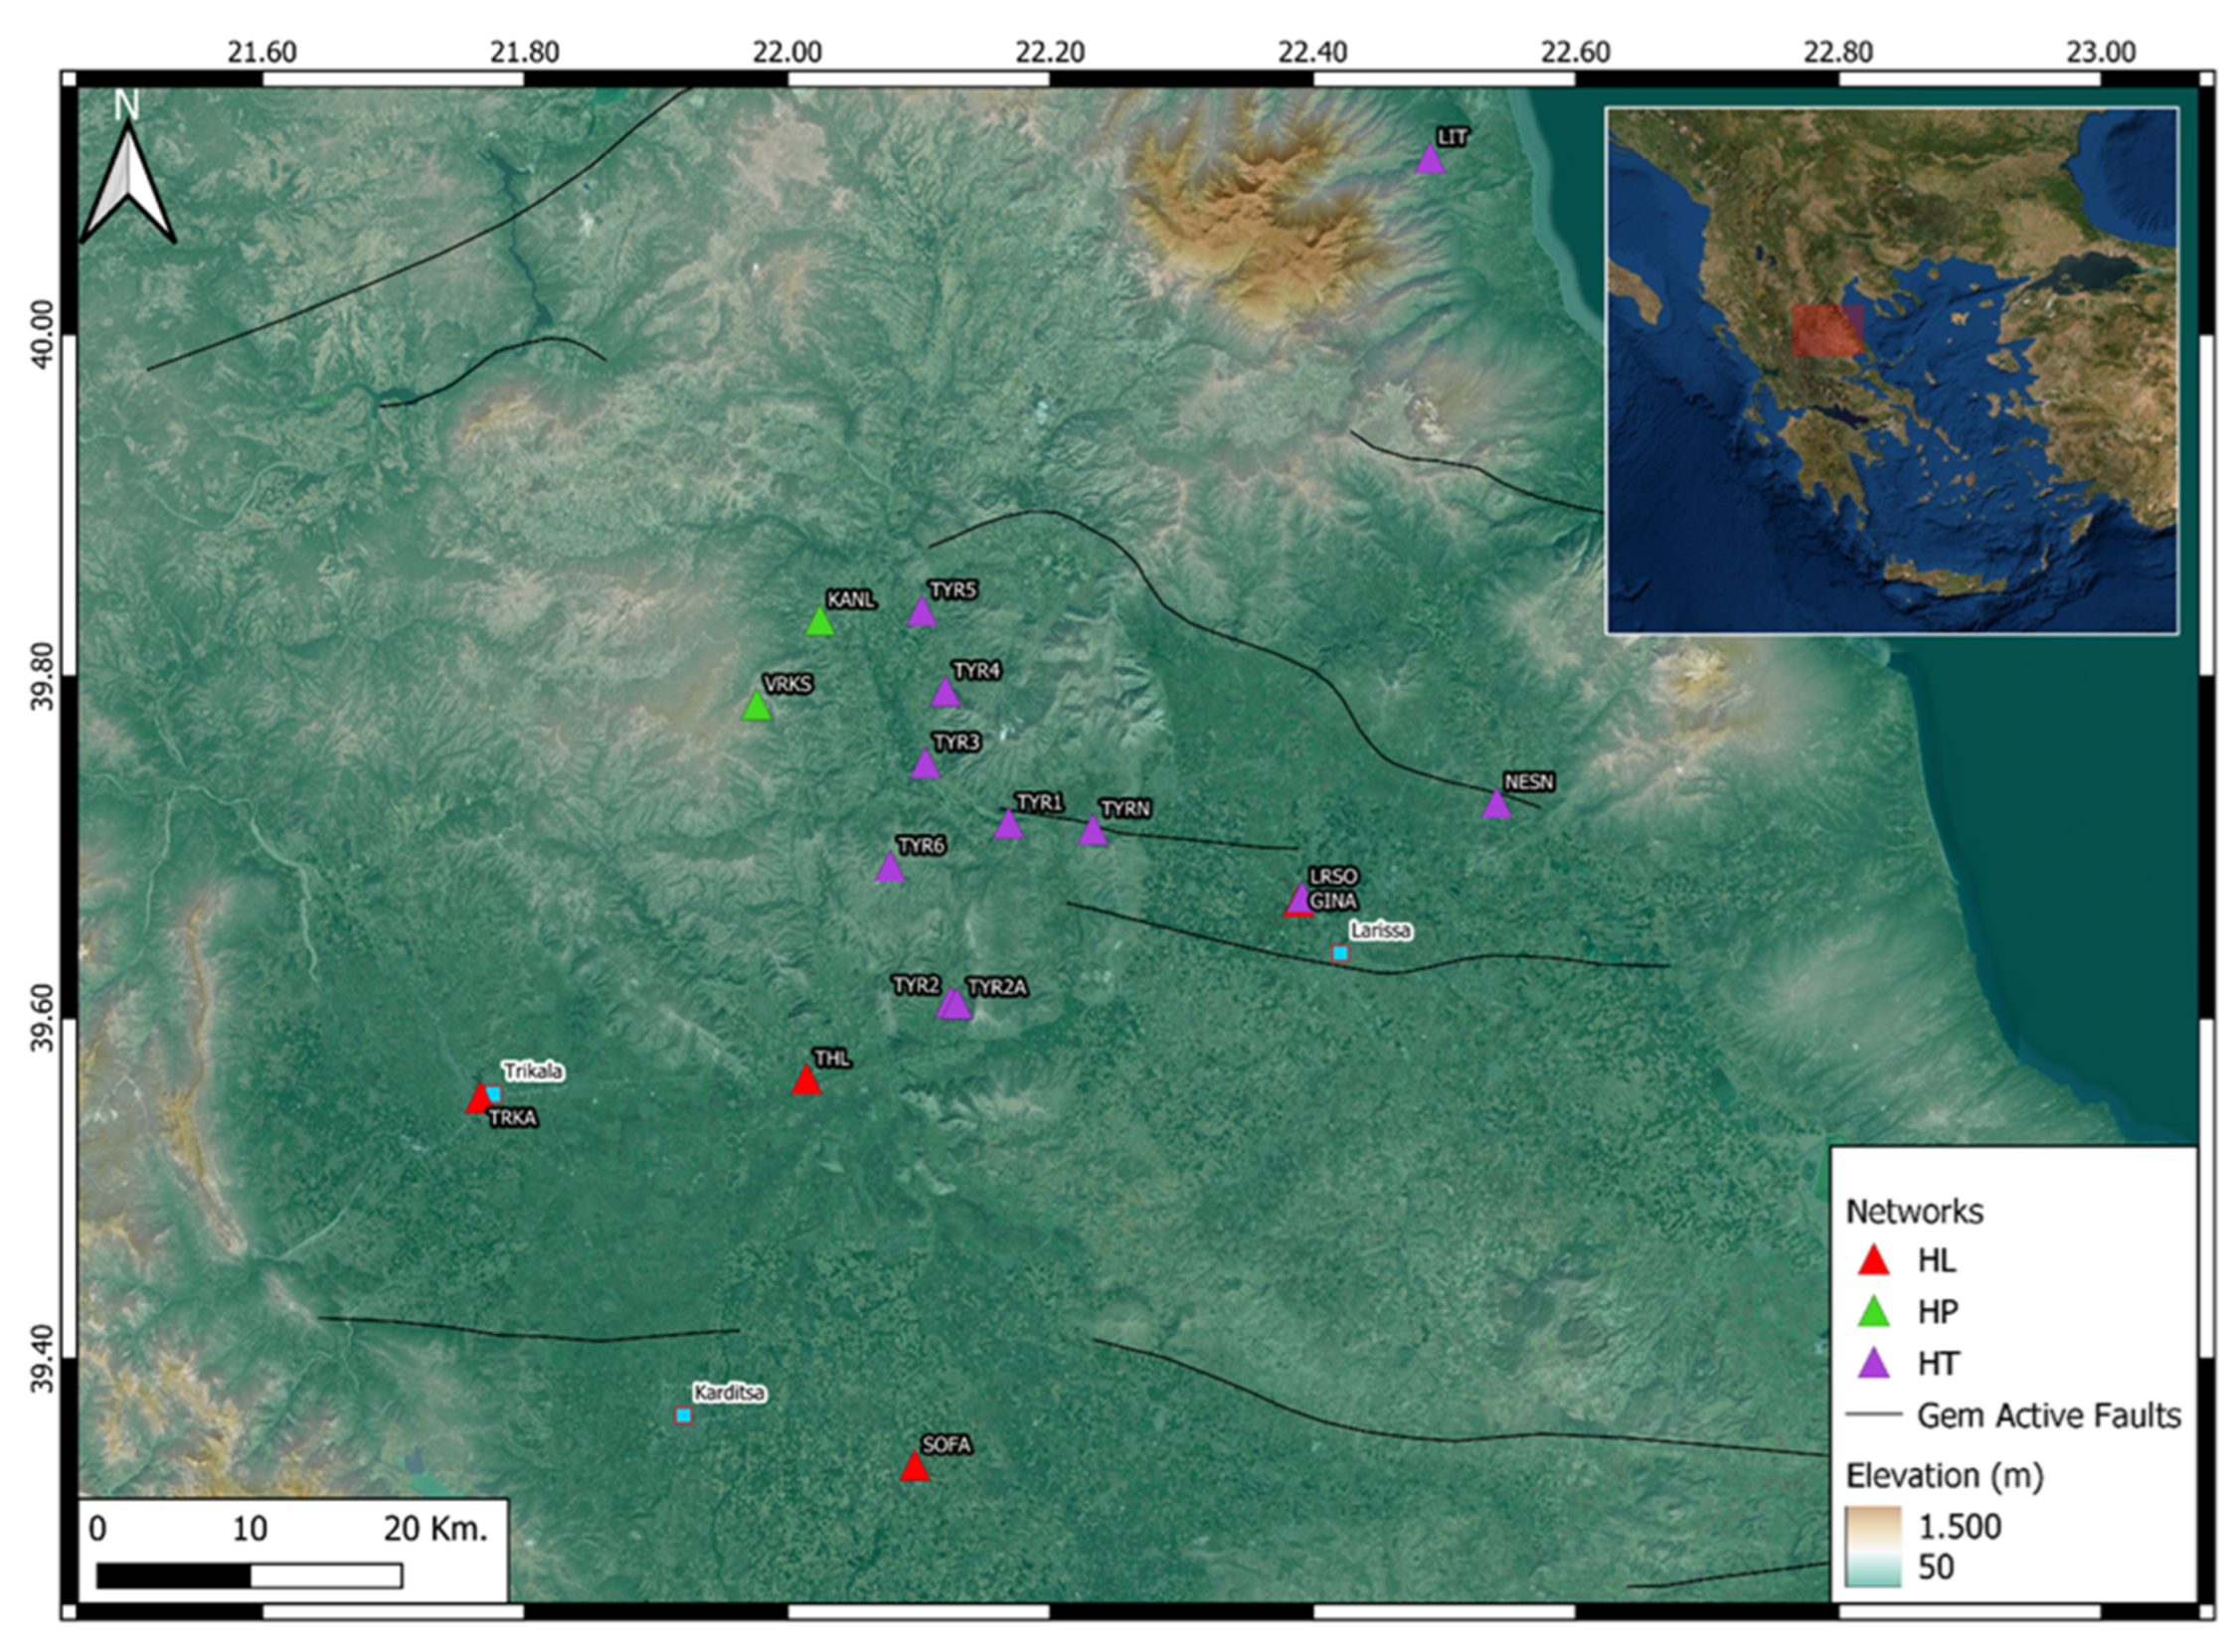Click the red highlighted area in inset map
The width and height of the screenshot is (2240, 1652).
coord(1827,331)
